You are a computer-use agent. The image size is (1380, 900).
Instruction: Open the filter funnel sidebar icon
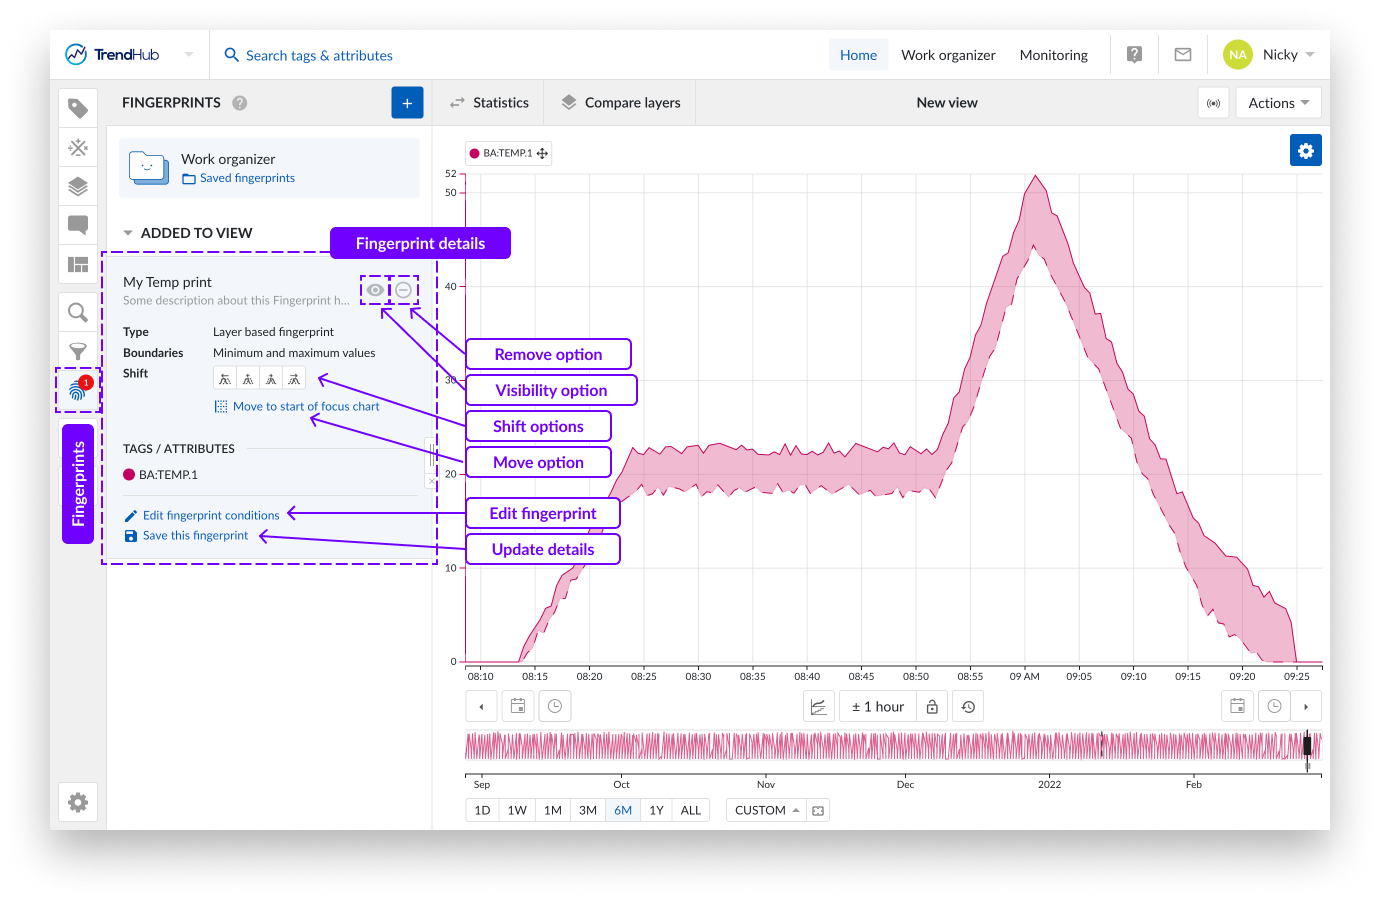(78, 351)
